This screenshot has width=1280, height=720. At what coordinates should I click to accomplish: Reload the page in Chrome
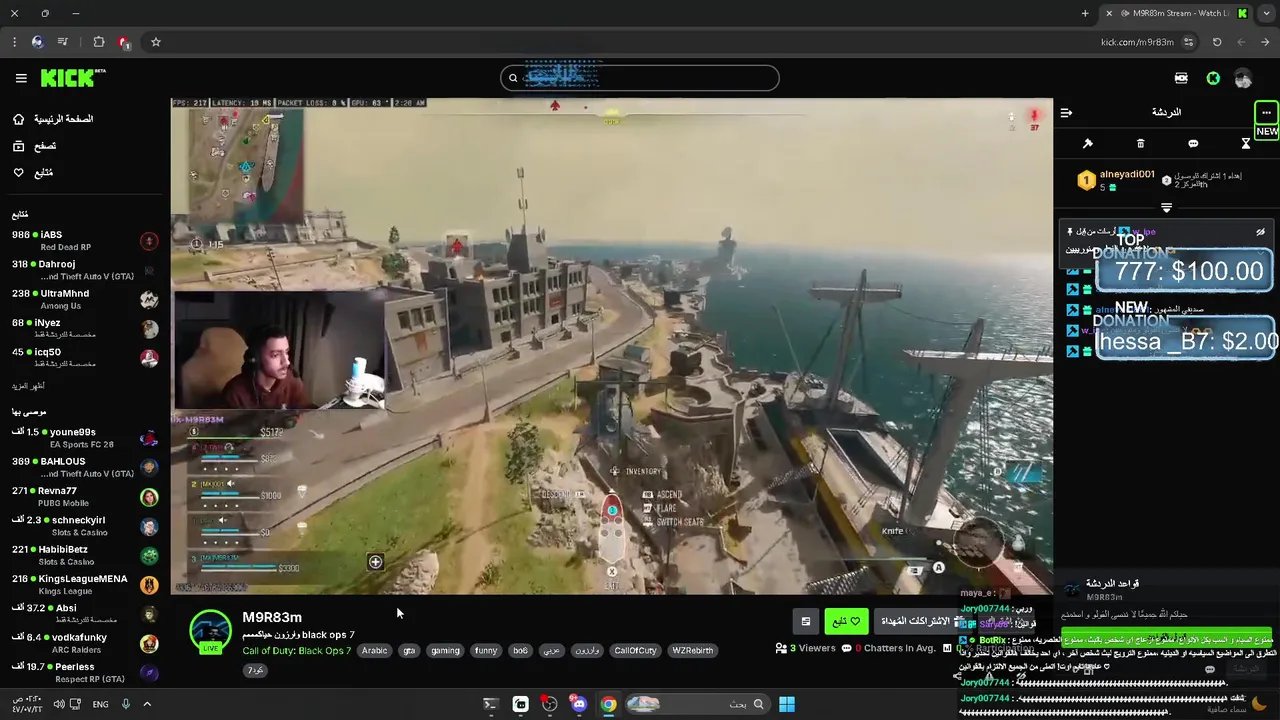coord(1217,42)
